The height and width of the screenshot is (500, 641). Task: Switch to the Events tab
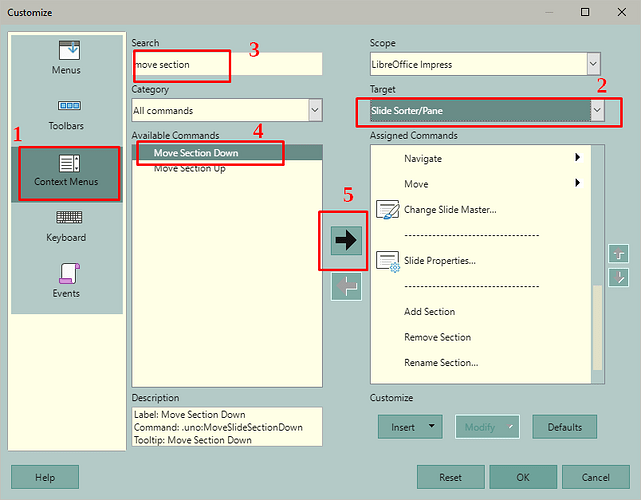(66, 281)
